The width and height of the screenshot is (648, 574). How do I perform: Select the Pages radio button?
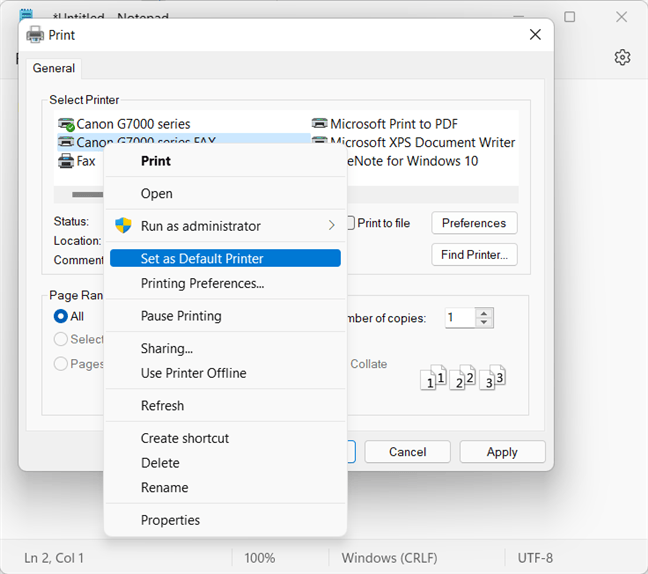(x=61, y=364)
